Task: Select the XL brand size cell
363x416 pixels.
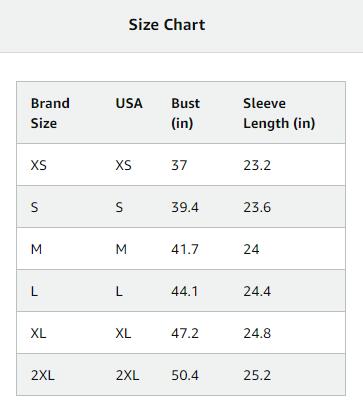Action: click(38, 333)
